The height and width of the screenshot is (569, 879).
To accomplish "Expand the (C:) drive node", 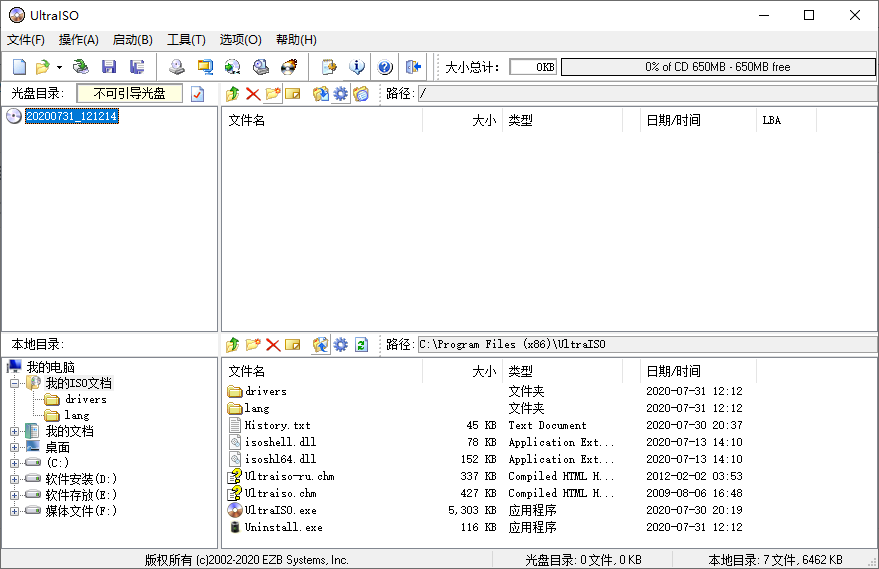I will coord(15,463).
